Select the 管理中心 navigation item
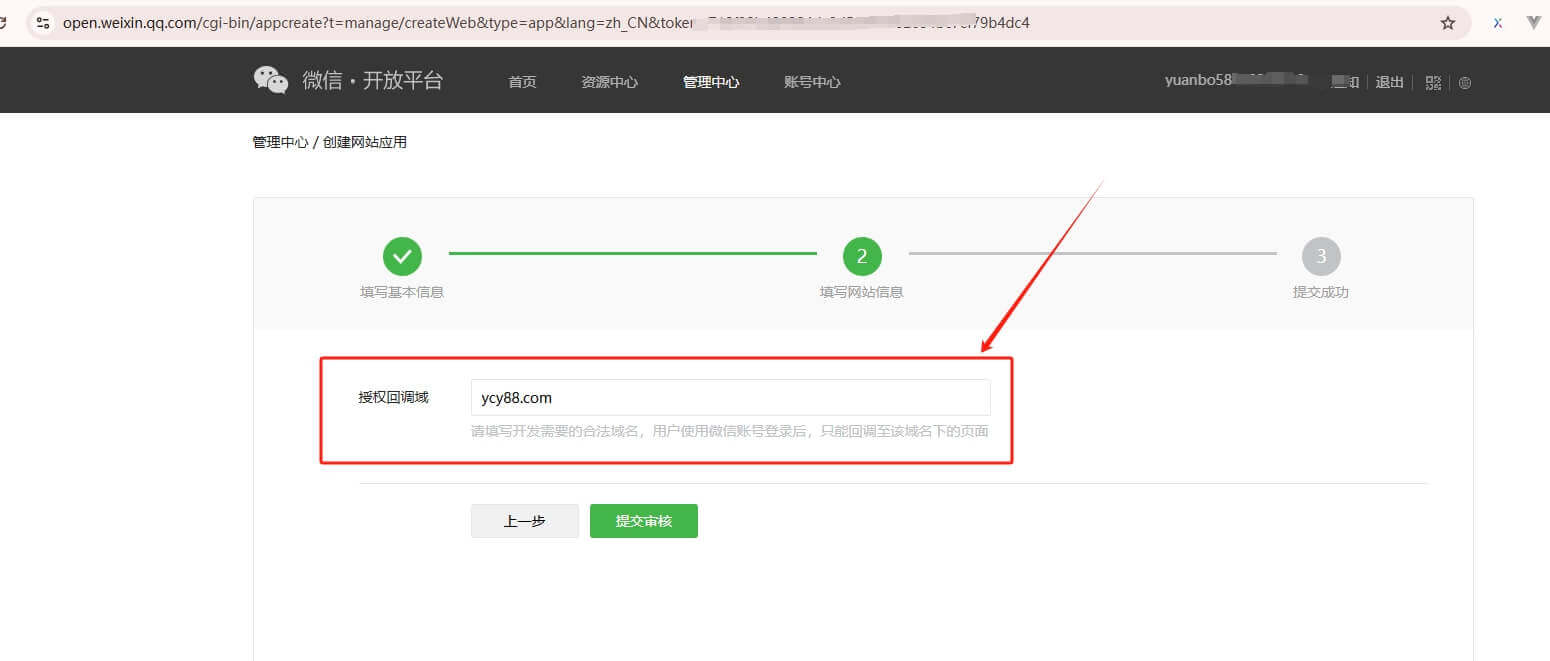 (711, 82)
